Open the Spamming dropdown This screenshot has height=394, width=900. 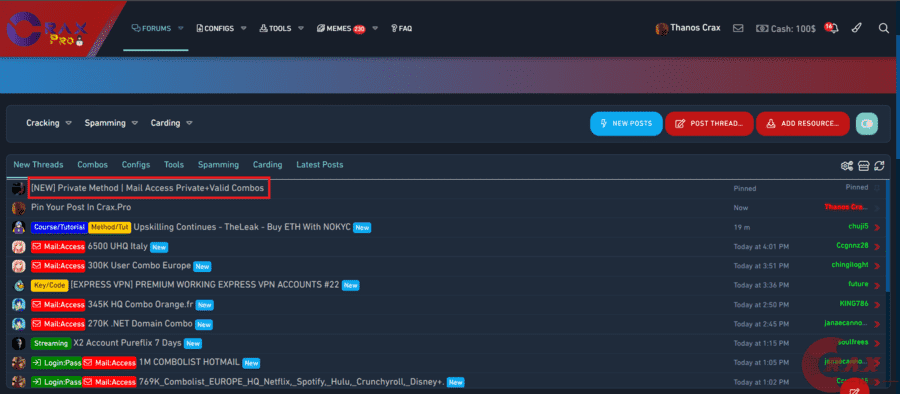[x=111, y=123]
